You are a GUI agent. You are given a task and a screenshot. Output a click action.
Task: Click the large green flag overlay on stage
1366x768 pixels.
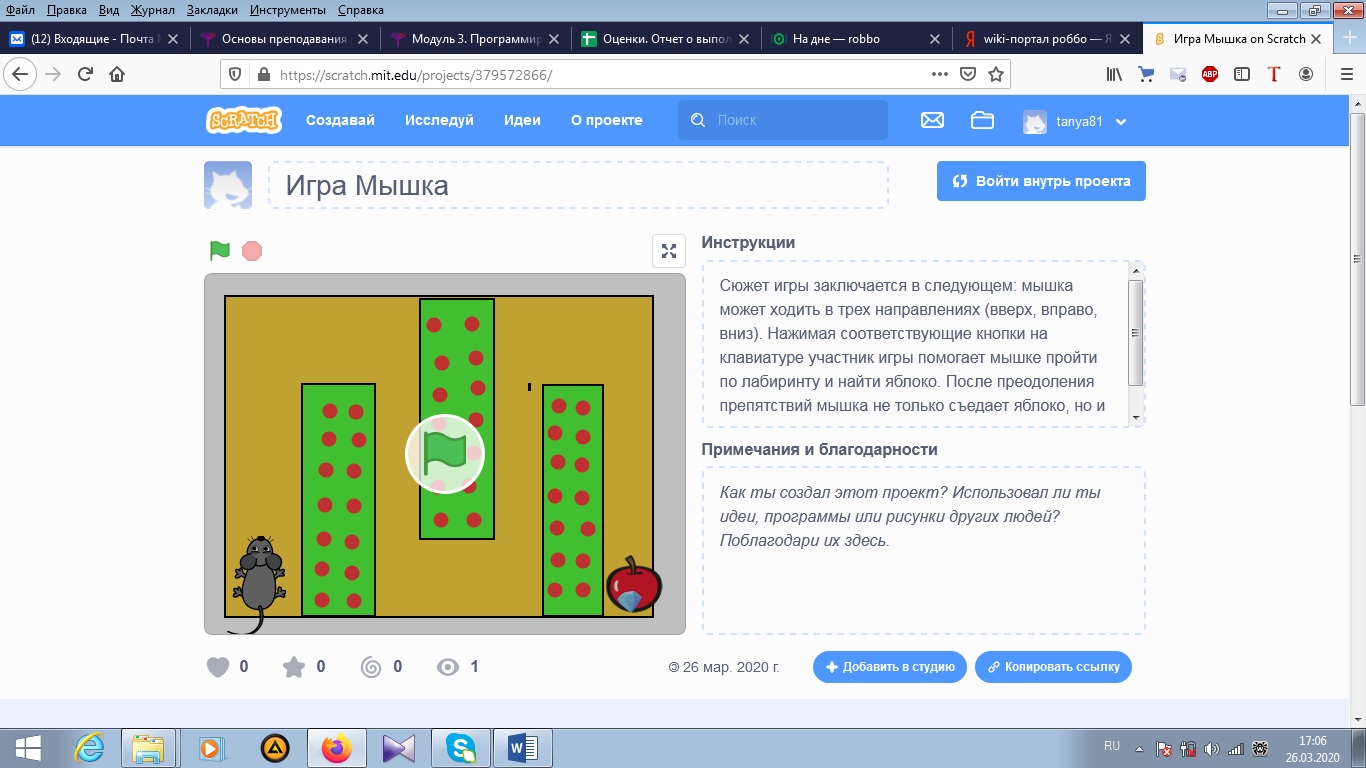tap(445, 454)
